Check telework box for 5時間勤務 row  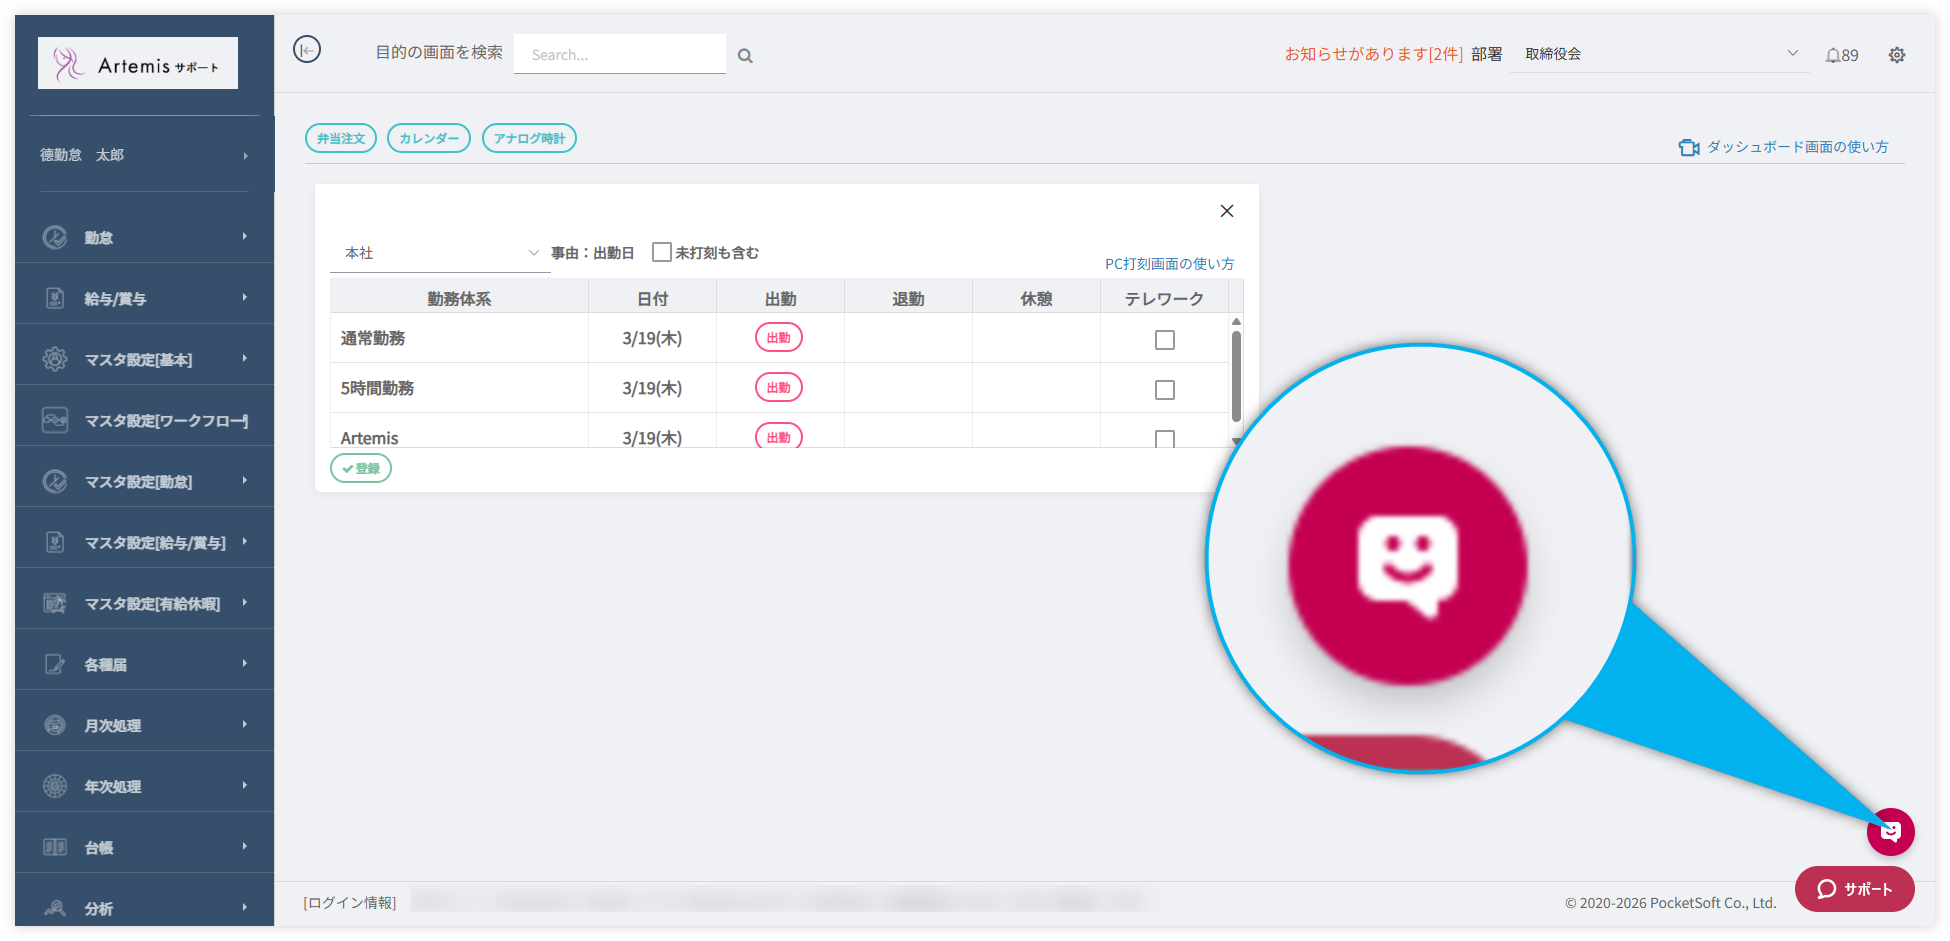[x=1164, y=390]
